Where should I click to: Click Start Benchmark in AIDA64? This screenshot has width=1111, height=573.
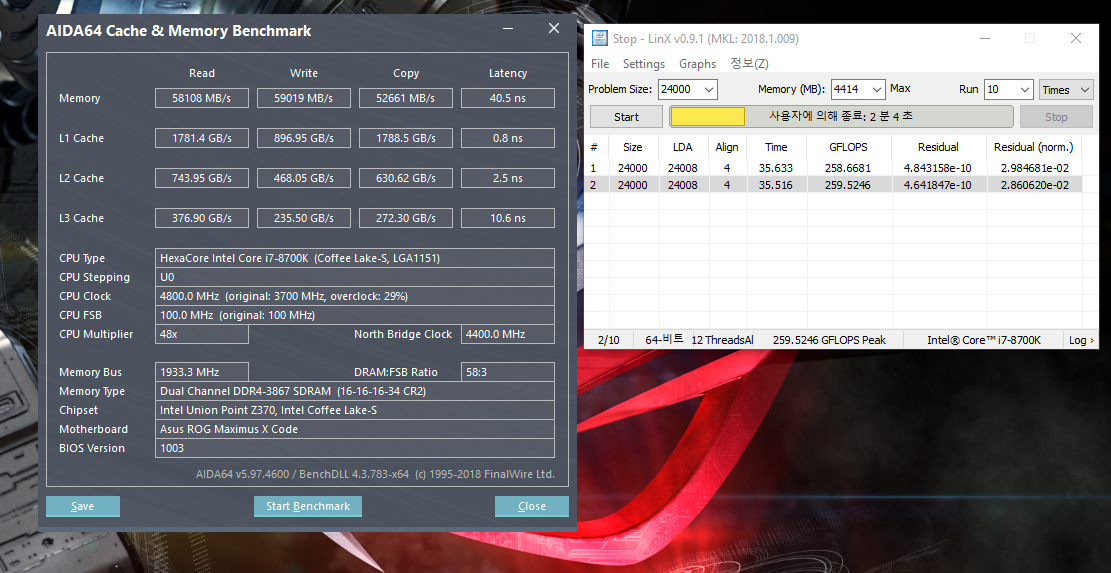308,506
